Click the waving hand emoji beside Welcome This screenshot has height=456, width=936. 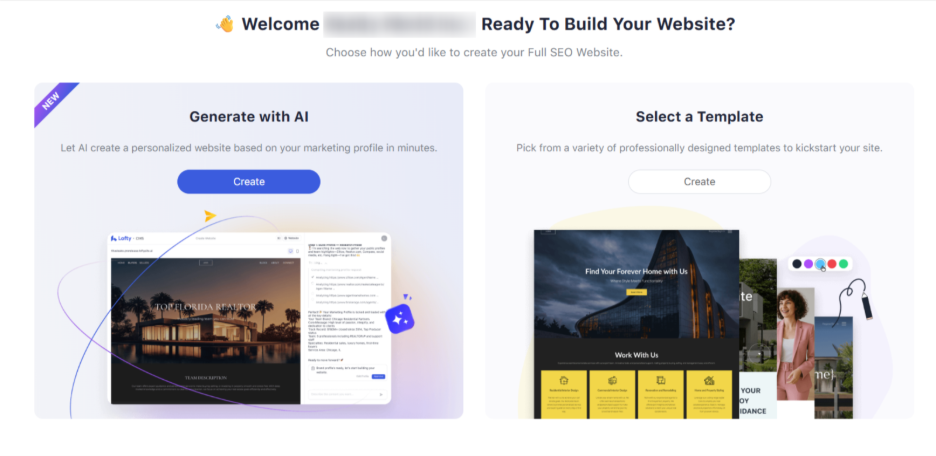point(225,24)
